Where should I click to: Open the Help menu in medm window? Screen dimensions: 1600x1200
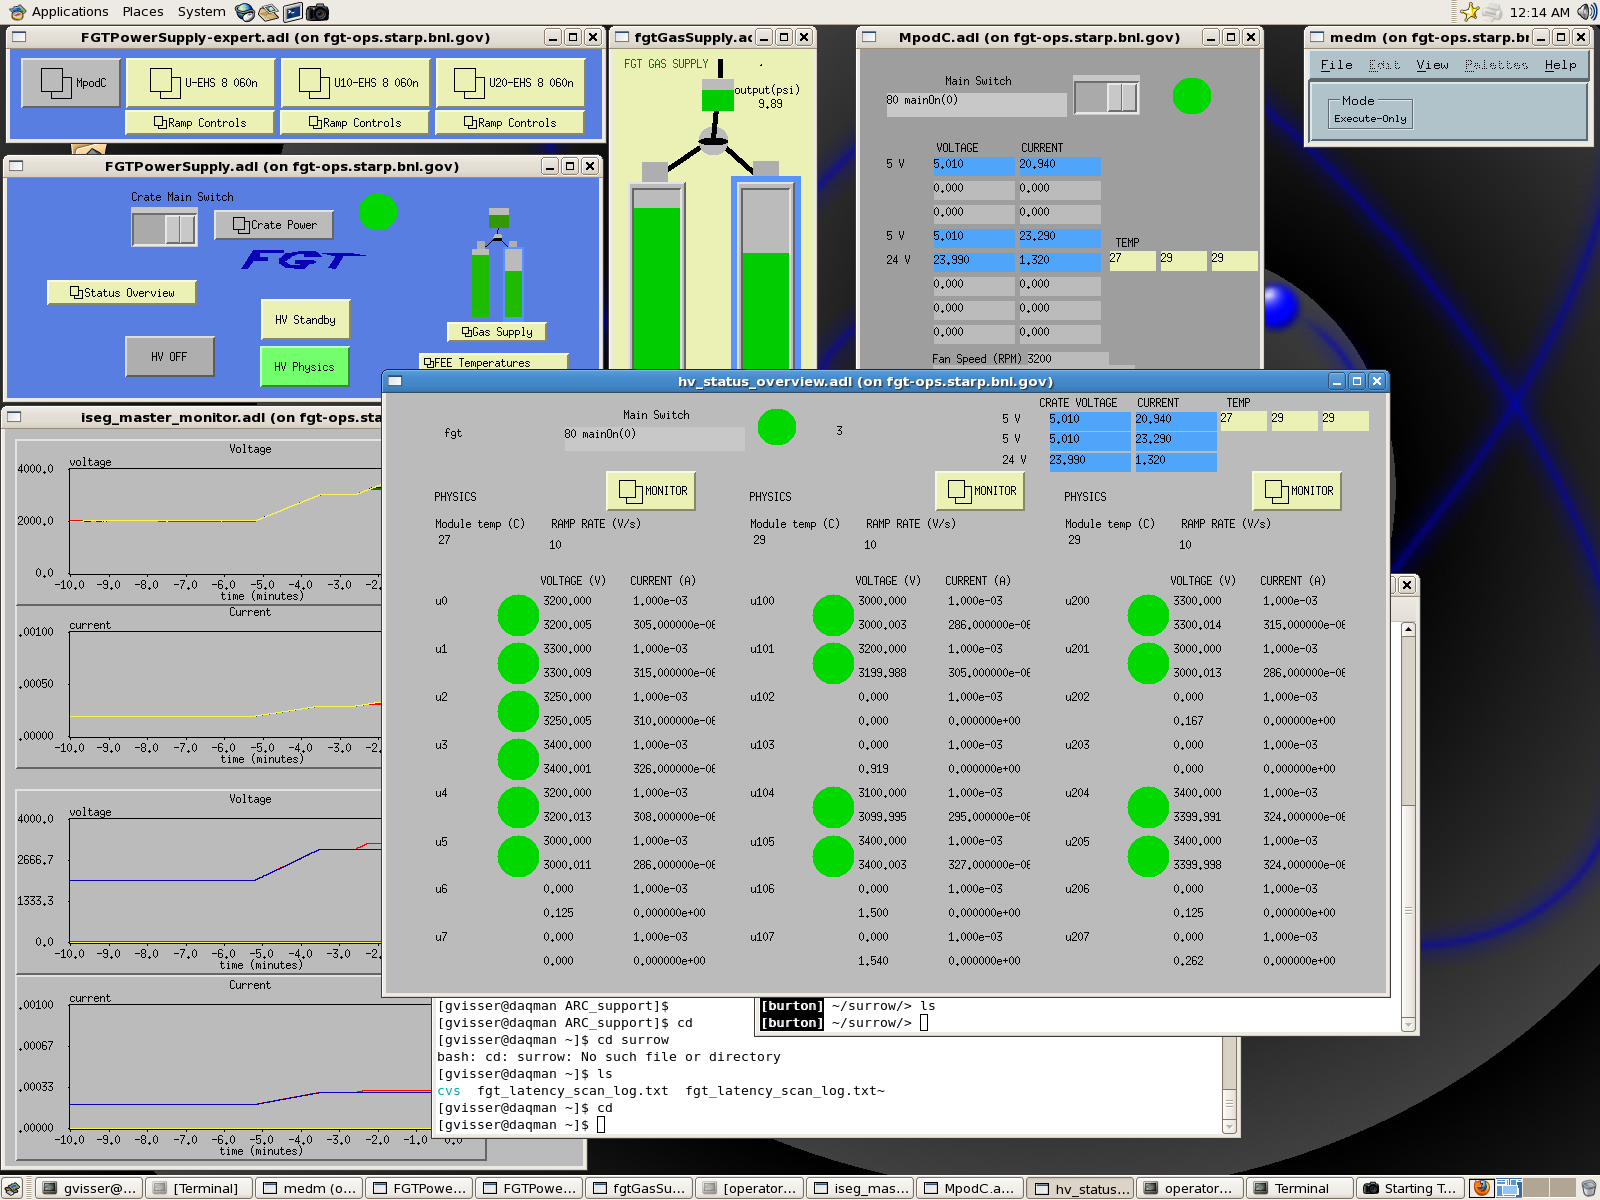click(1560, 65)
